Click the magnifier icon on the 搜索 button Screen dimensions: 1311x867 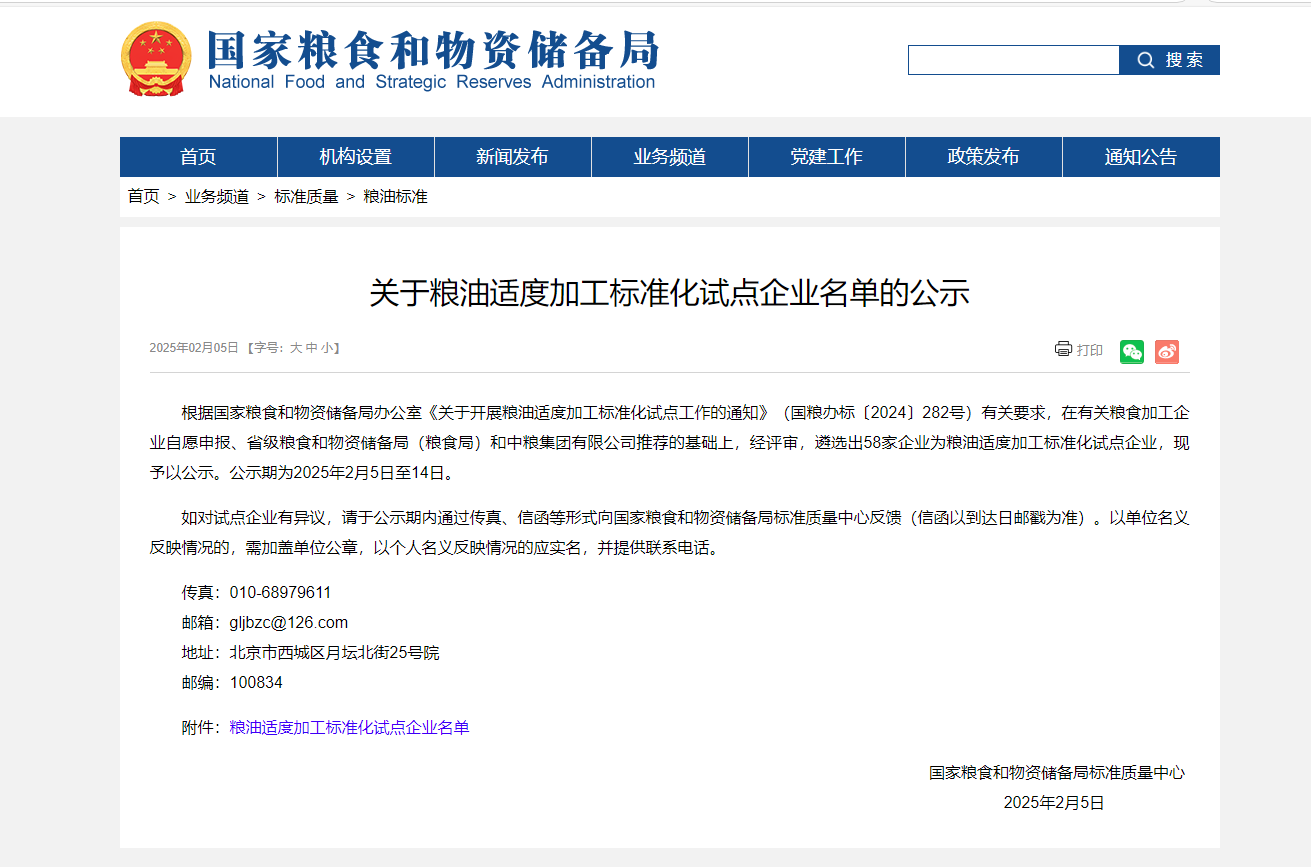[x=1145, y=59]
